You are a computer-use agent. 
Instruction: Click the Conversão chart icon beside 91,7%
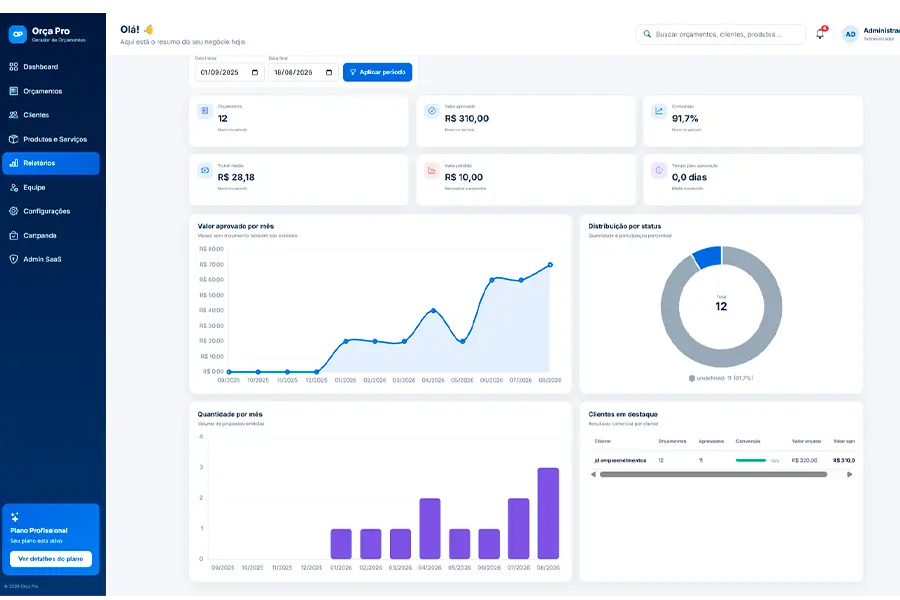click(x=659, y=111)
